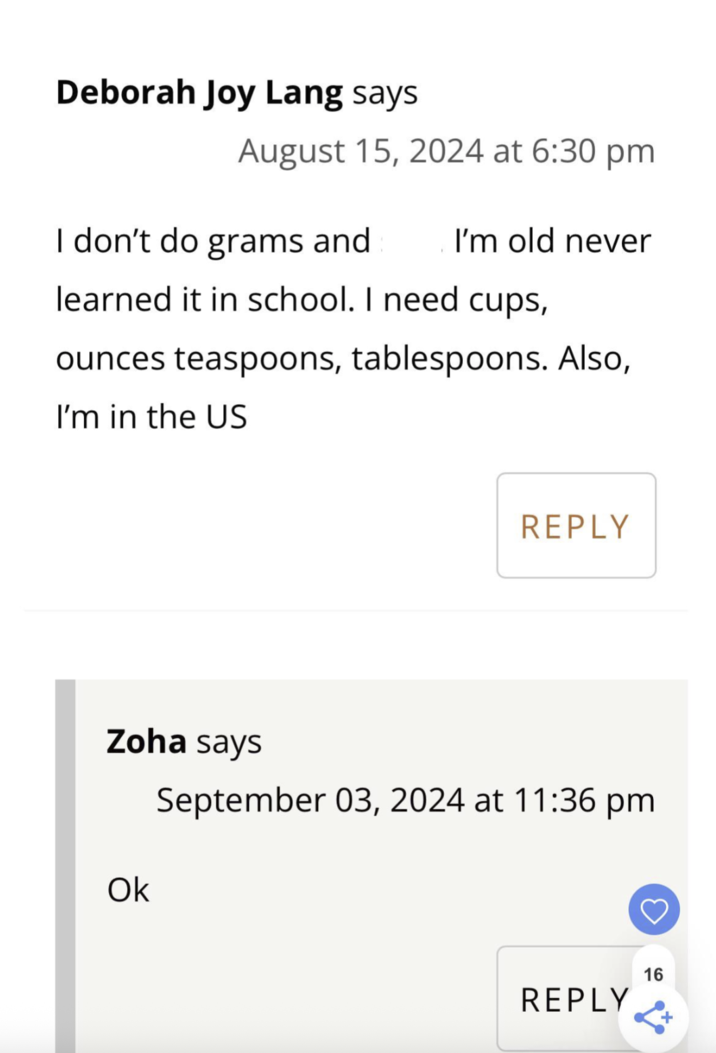This screenshot has width=716, height=1053.
Task: Click the 16 share count badge
Action: point(653,974)
